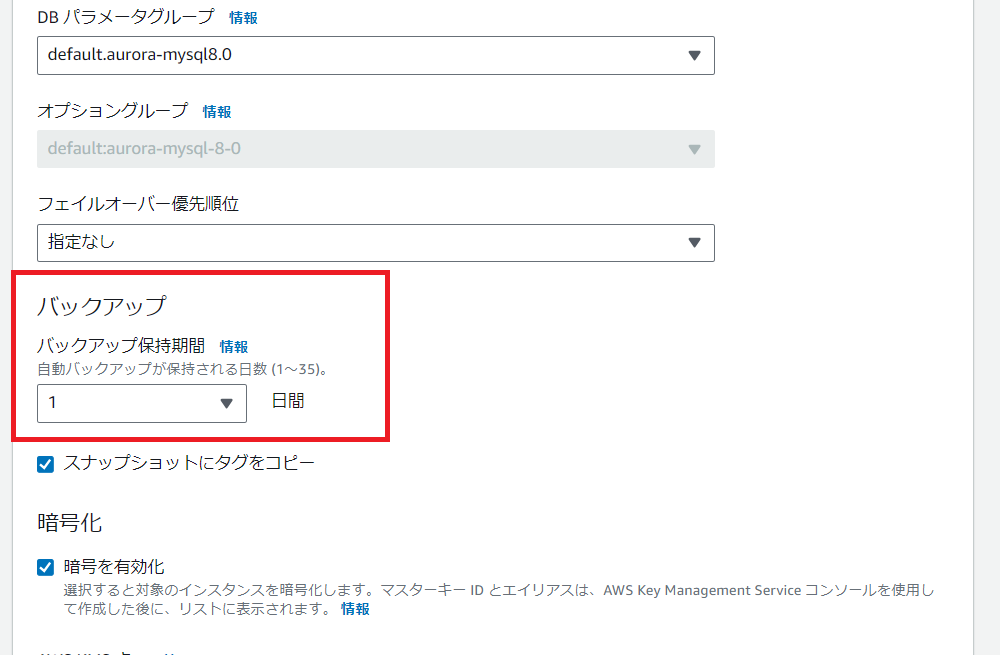The image size is (1000, 655).
Task: Open the 情報 link at the end of the encryption description
Action: pos(355,609)
